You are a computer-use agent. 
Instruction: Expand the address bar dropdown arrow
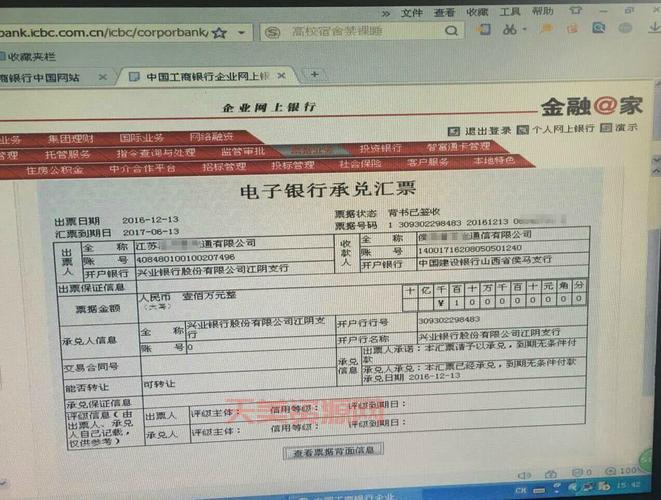tap(240, 33)
